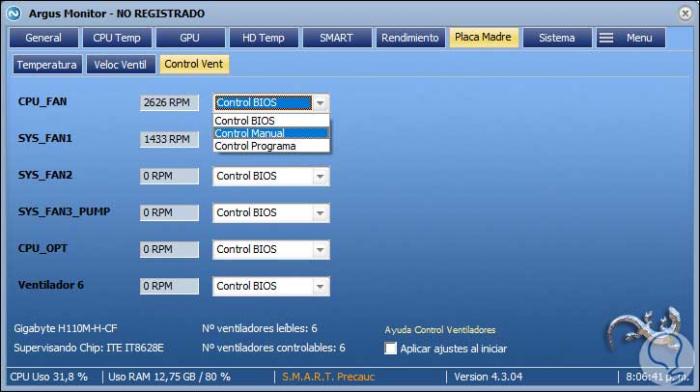Click Supervisando Chip: ITE IT8628E text
Viewport: 700px width, 392px height.
point(89,348)
